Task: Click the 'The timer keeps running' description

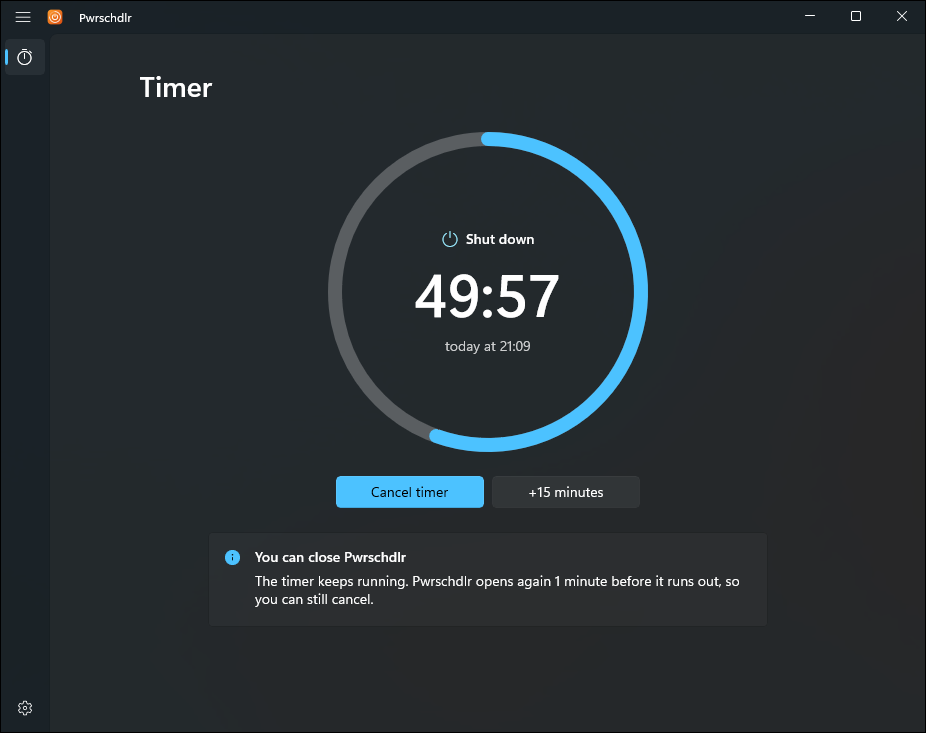Action: tap(497, 590)
